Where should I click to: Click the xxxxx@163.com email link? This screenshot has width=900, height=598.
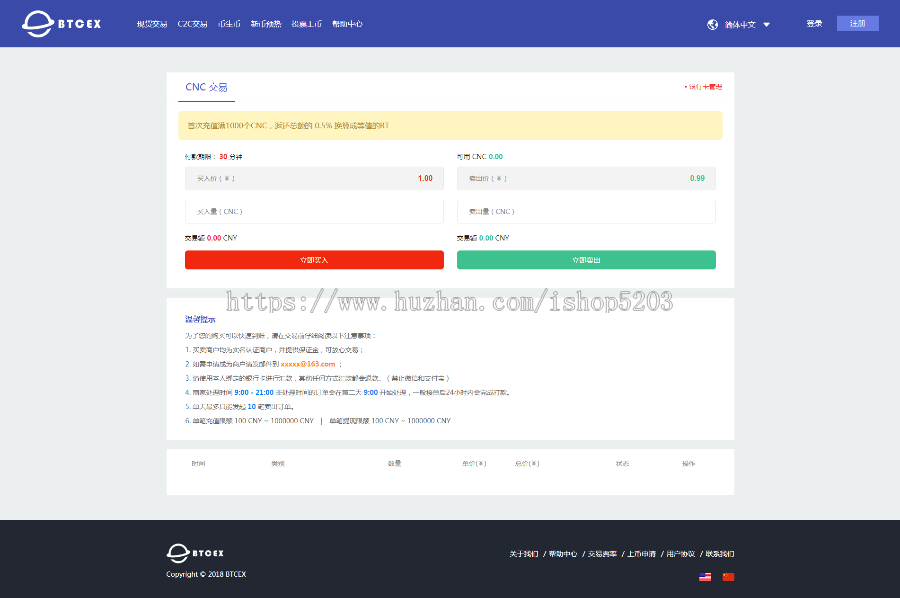pyautogui.click(x=308, y=364)
